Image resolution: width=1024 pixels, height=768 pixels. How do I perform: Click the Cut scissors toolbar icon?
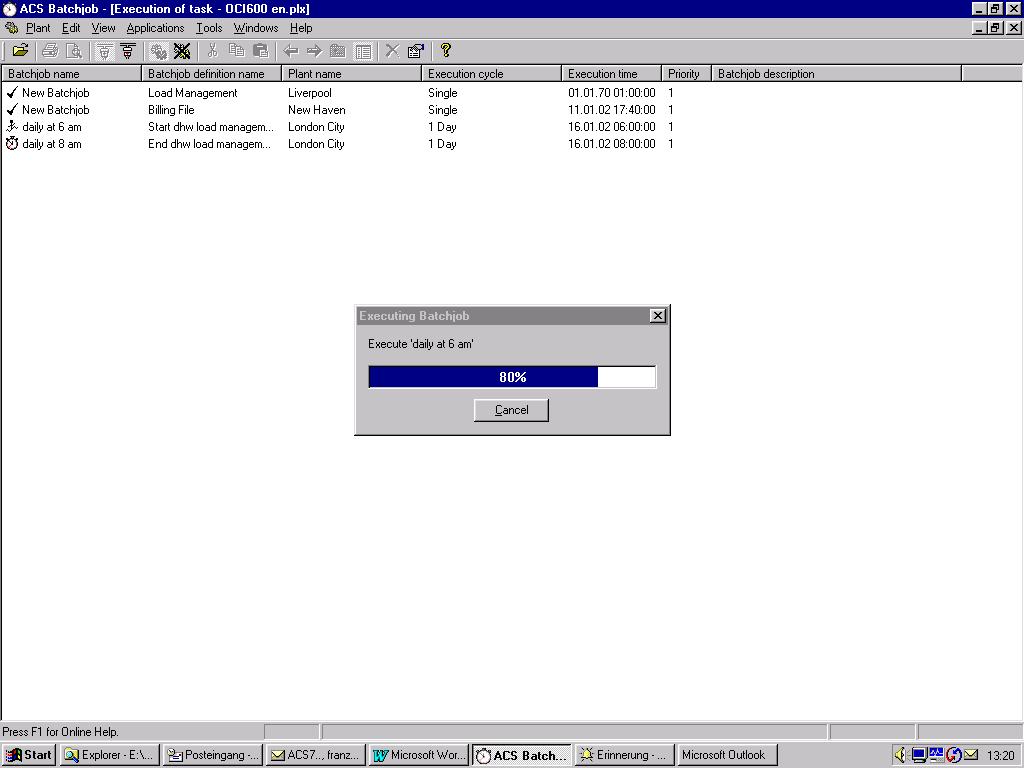212,50
